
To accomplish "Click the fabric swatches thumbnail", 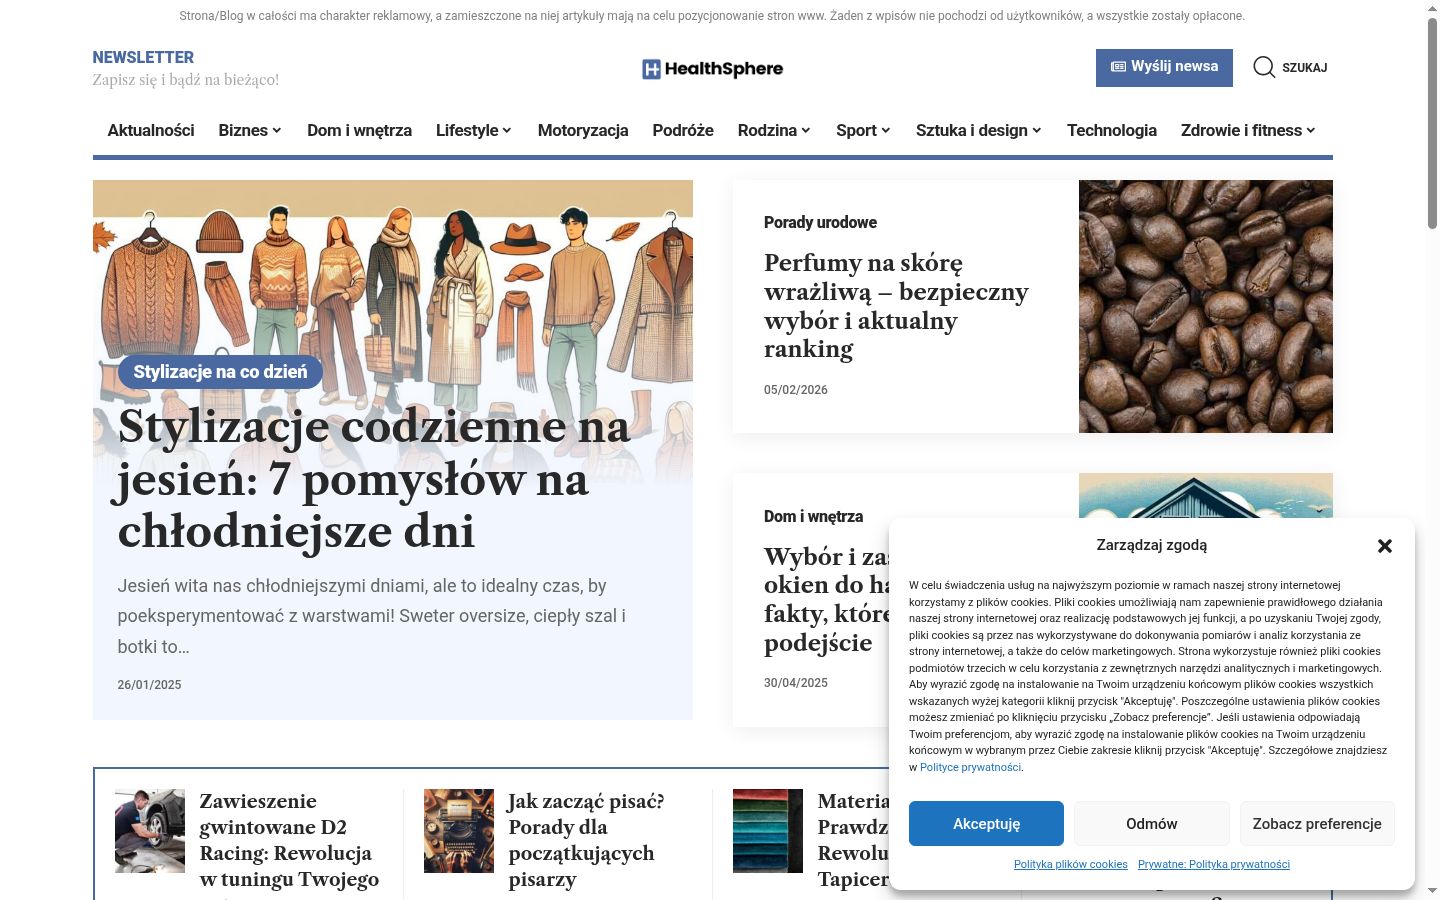I will [x=768, y=831].
